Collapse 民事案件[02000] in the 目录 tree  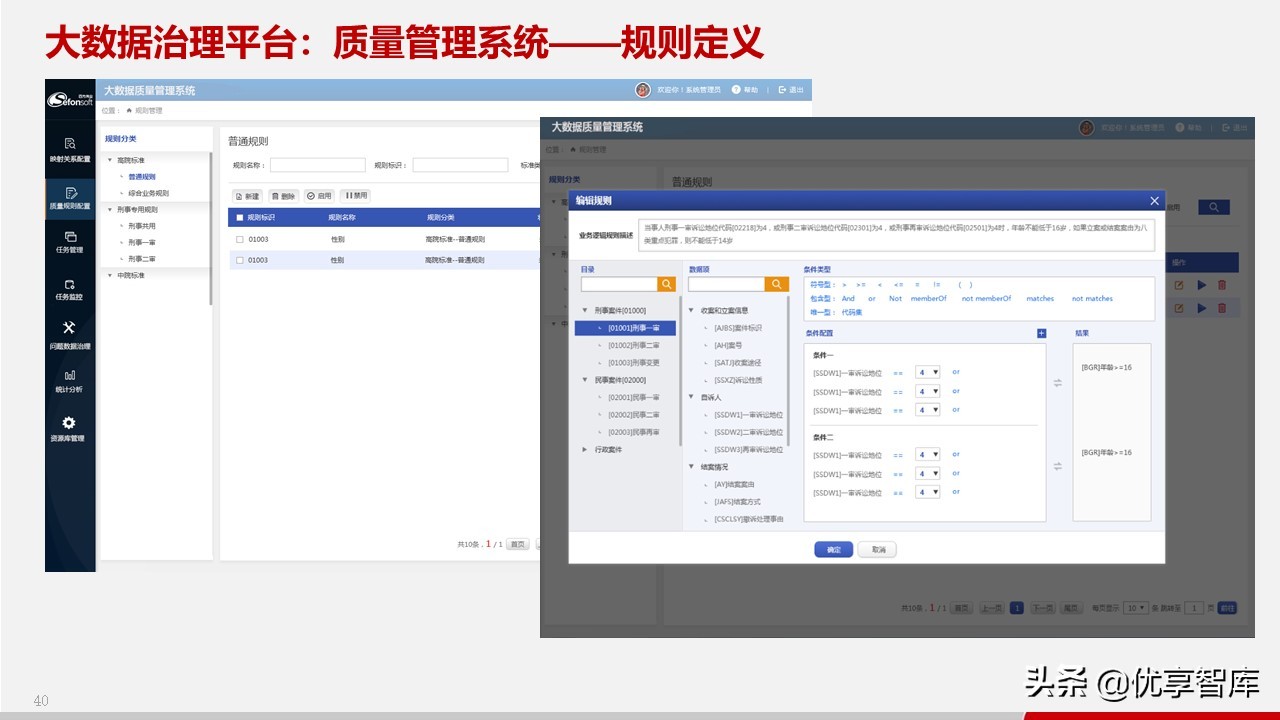(585, 380)
